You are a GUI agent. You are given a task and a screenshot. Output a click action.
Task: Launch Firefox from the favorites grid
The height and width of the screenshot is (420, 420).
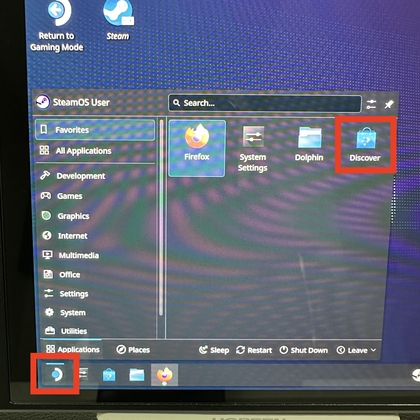coord(197,148)
